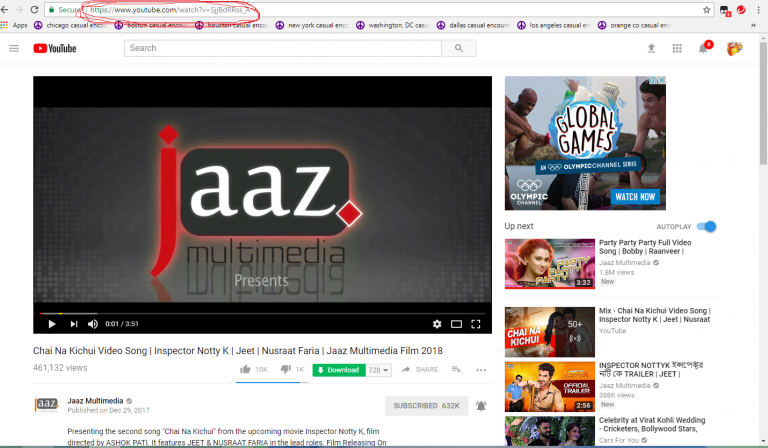Open player settings gear
Image resolution: width=768 pixels, height=448 pixels.
click(437, 324)
